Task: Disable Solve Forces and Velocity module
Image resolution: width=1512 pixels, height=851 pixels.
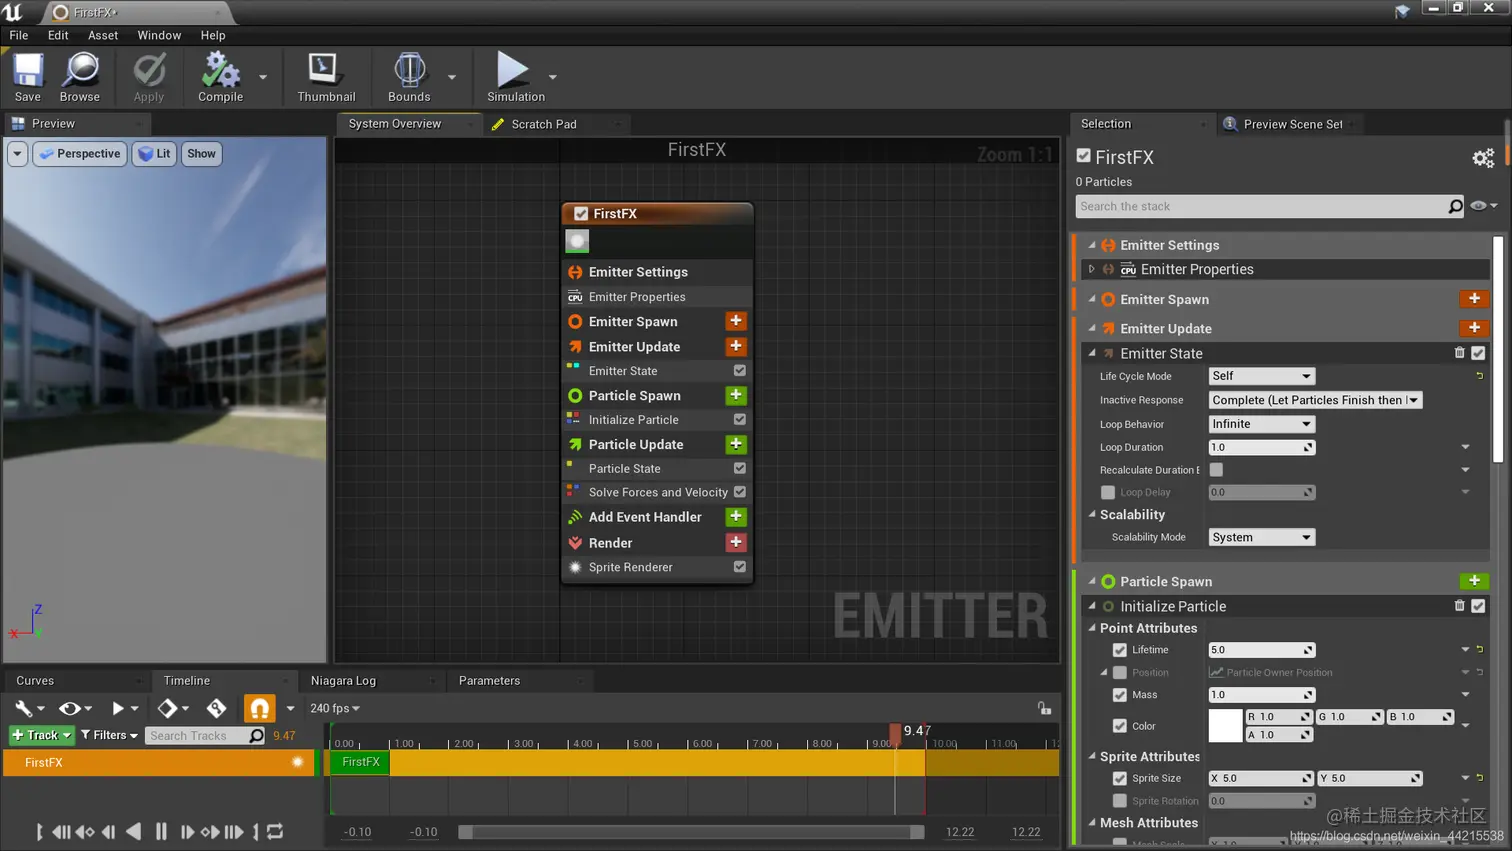Action: click(740, 492)
